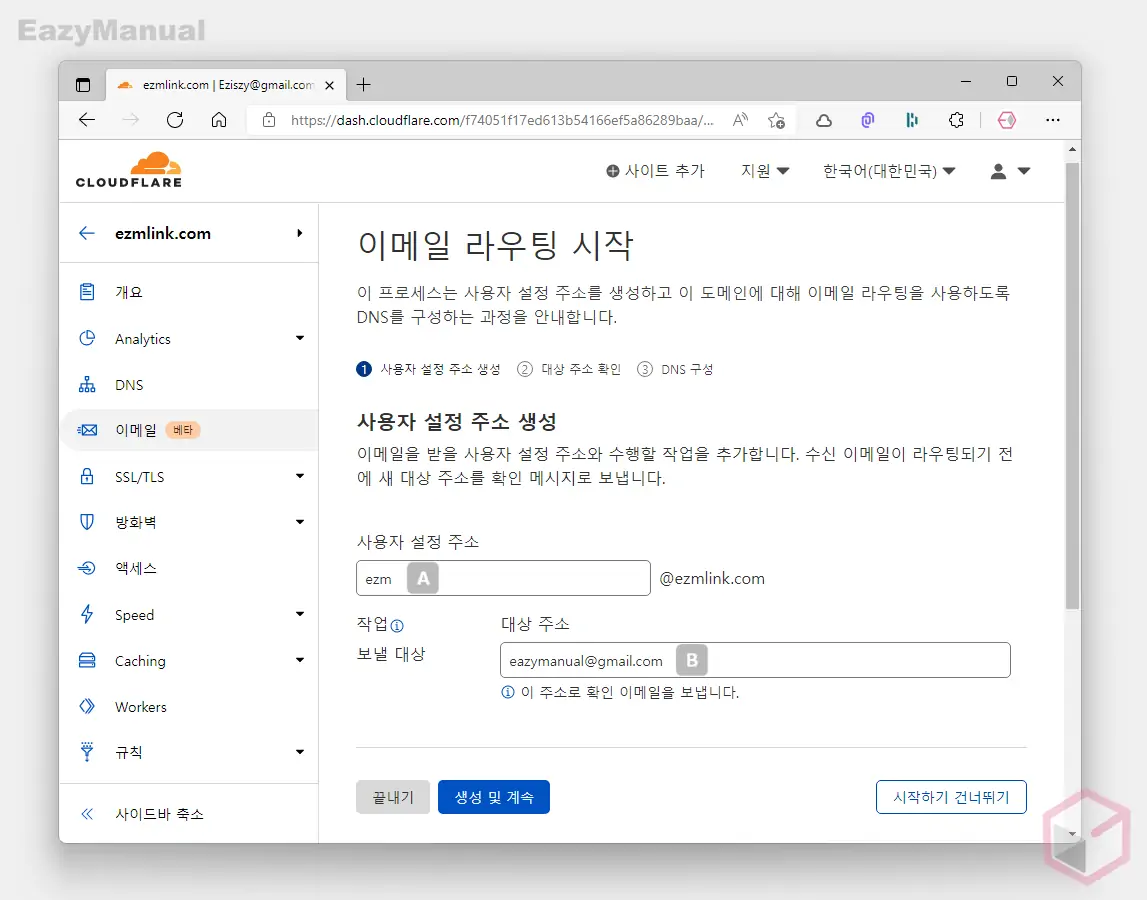Open the 지원 (Support) dropdown
The height and width of the screenshot is (900, 1147).
point(765,171)
